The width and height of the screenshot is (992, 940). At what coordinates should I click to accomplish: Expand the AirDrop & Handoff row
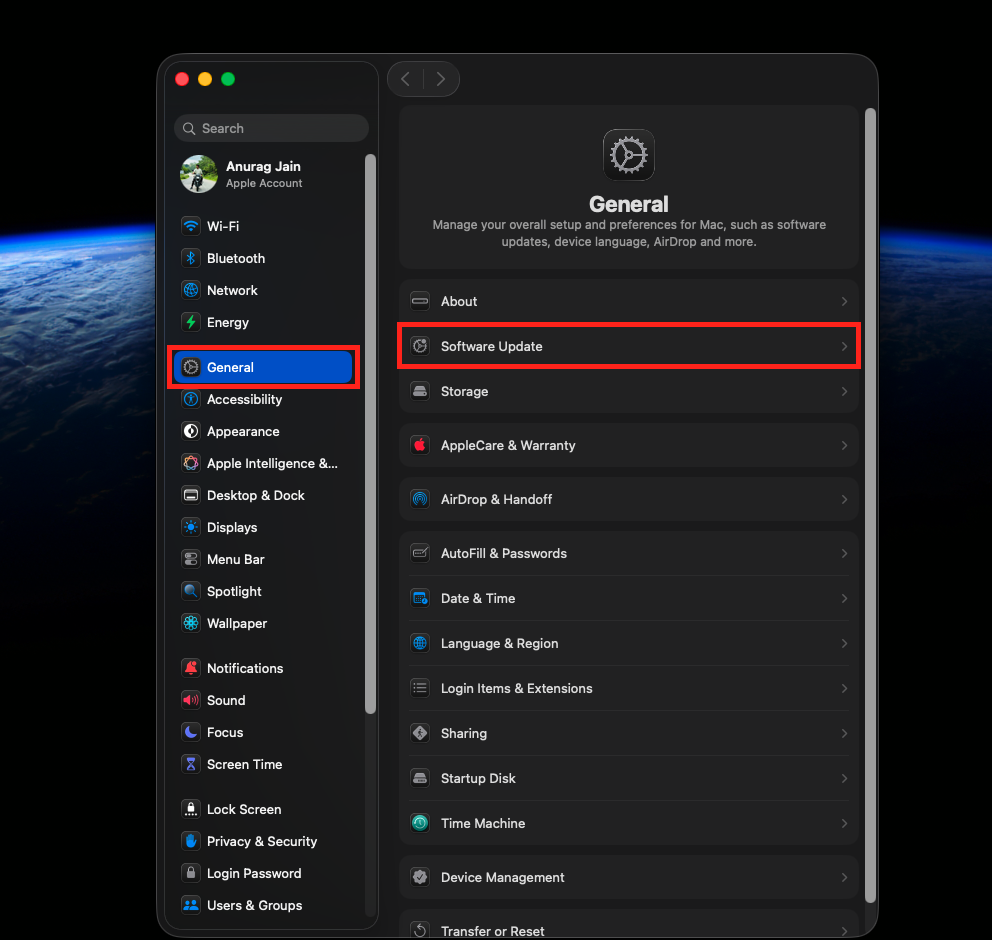(845, 499)
